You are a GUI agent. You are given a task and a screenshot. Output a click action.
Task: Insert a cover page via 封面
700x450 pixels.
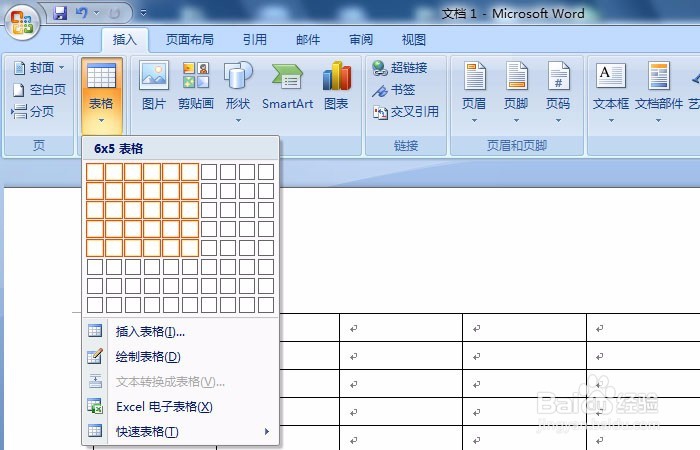click(x=39, y=68)
